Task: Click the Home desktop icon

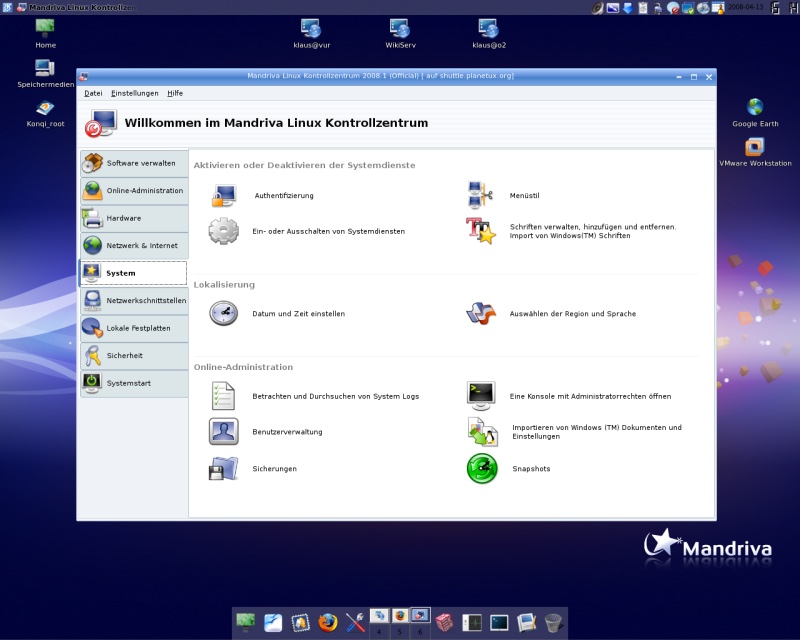Action: pyautogui.click(x=45, y=34)
